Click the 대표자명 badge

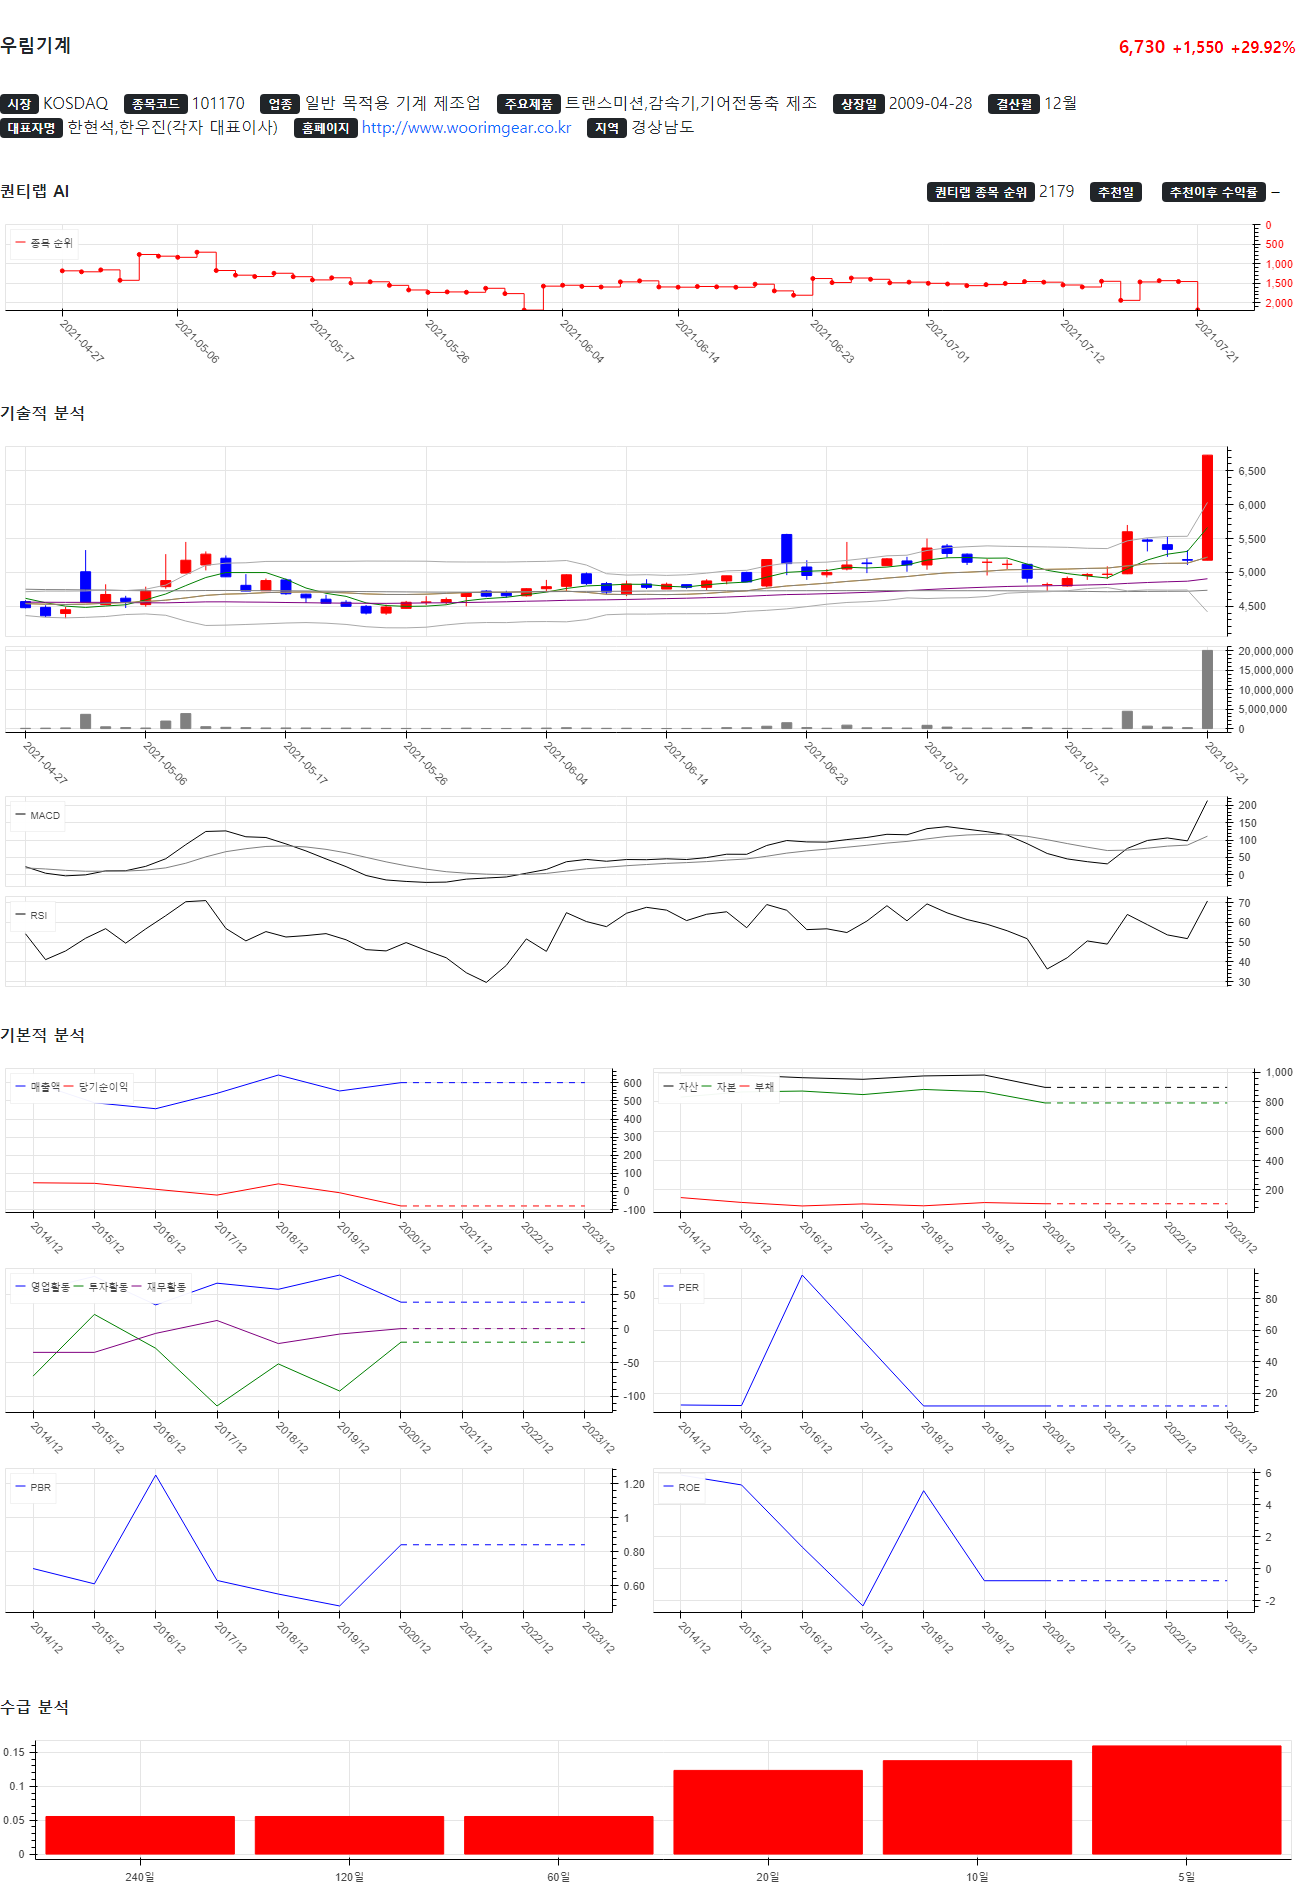coord(31,128)
